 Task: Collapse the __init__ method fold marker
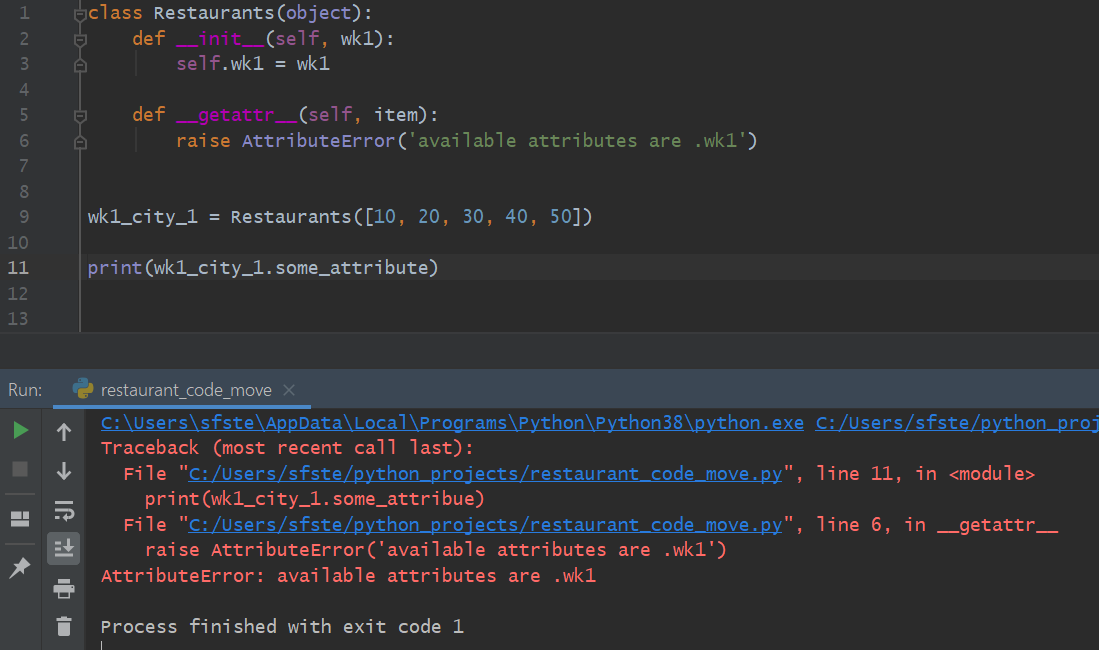81,40
